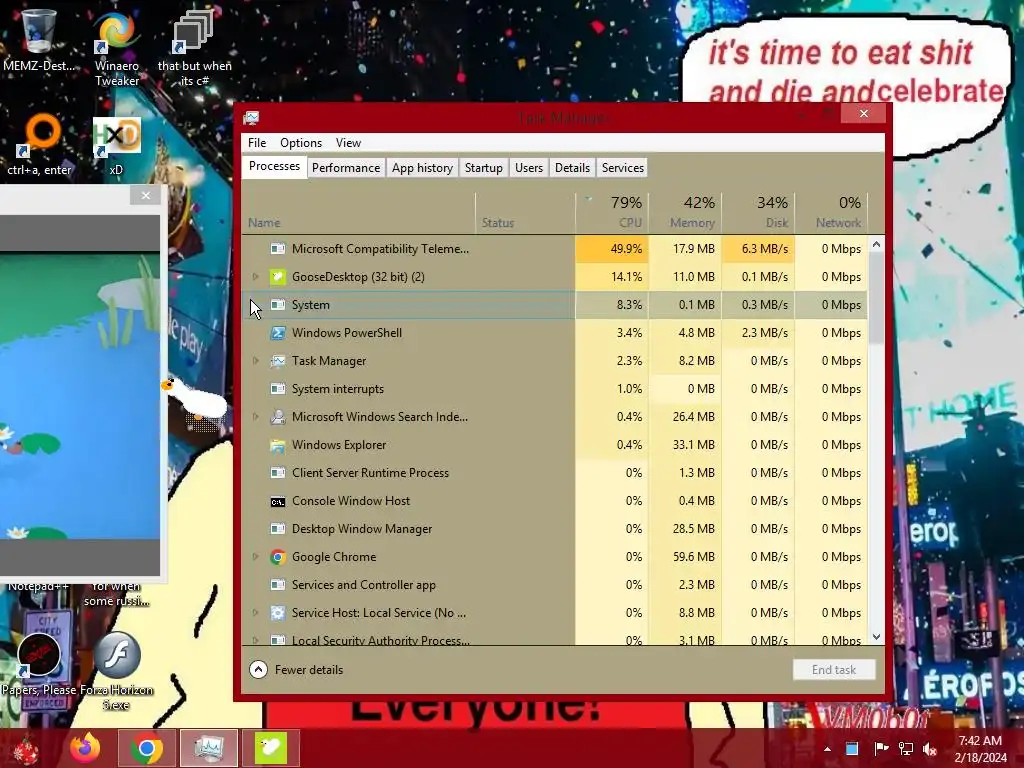
Task: Sort processes by Name column header
Action: [359, 212]
